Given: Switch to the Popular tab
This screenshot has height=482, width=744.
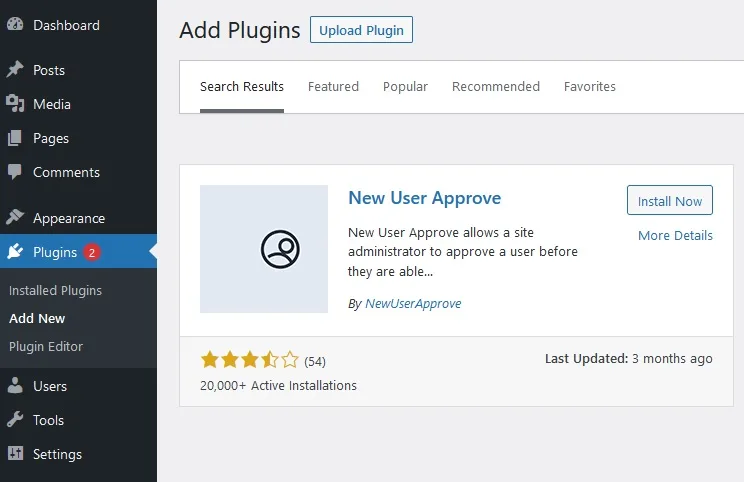Looking at the screenshot, I should (405, 86).
